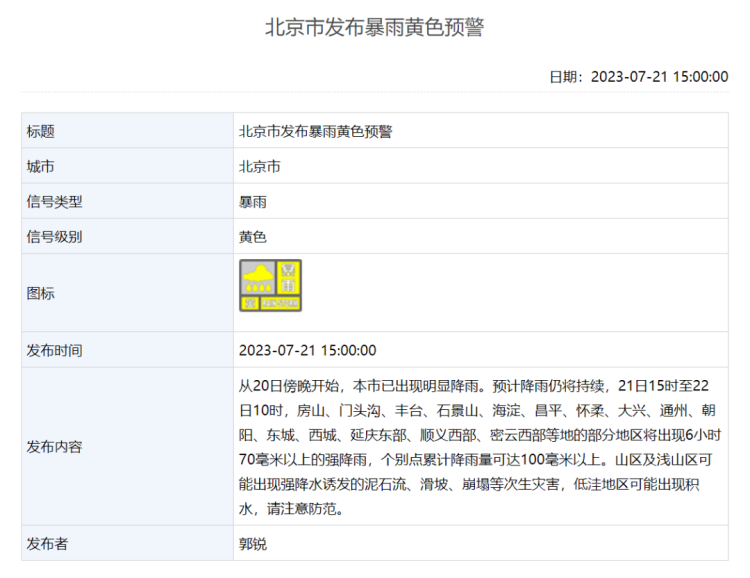Image resolution: width=750 pixels, height=578 pixels.
Task: Click the title value in the 标题 row
Action: 316,131
